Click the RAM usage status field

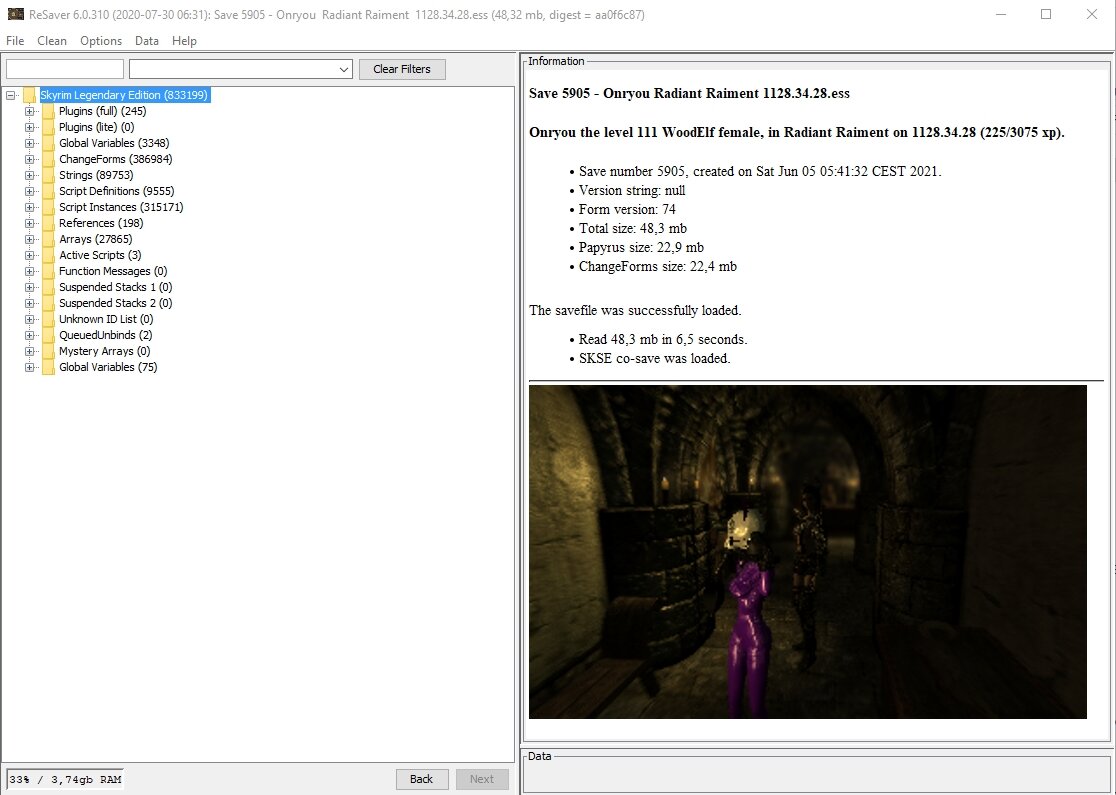[65, 779]
